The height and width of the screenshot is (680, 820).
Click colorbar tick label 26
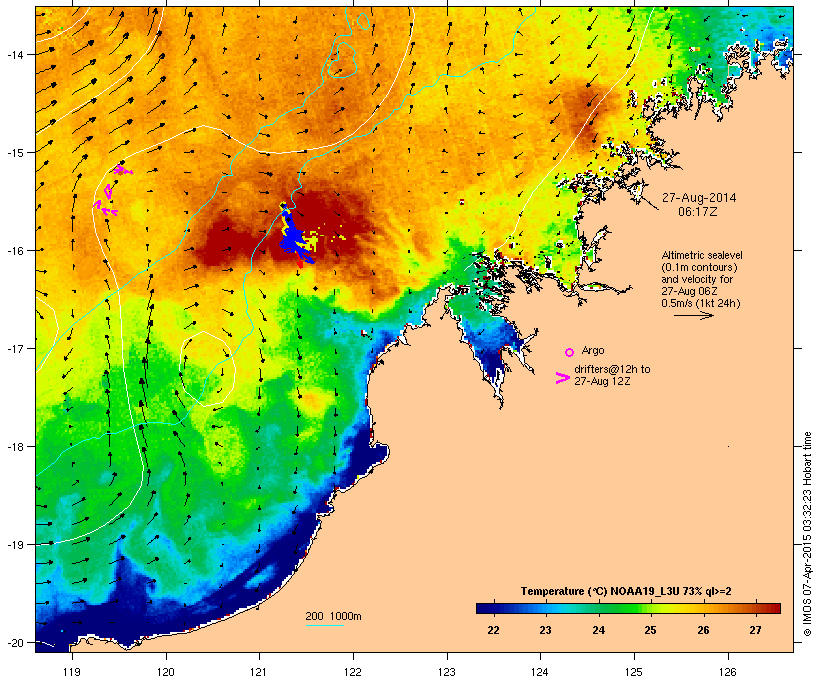(703, 630)
